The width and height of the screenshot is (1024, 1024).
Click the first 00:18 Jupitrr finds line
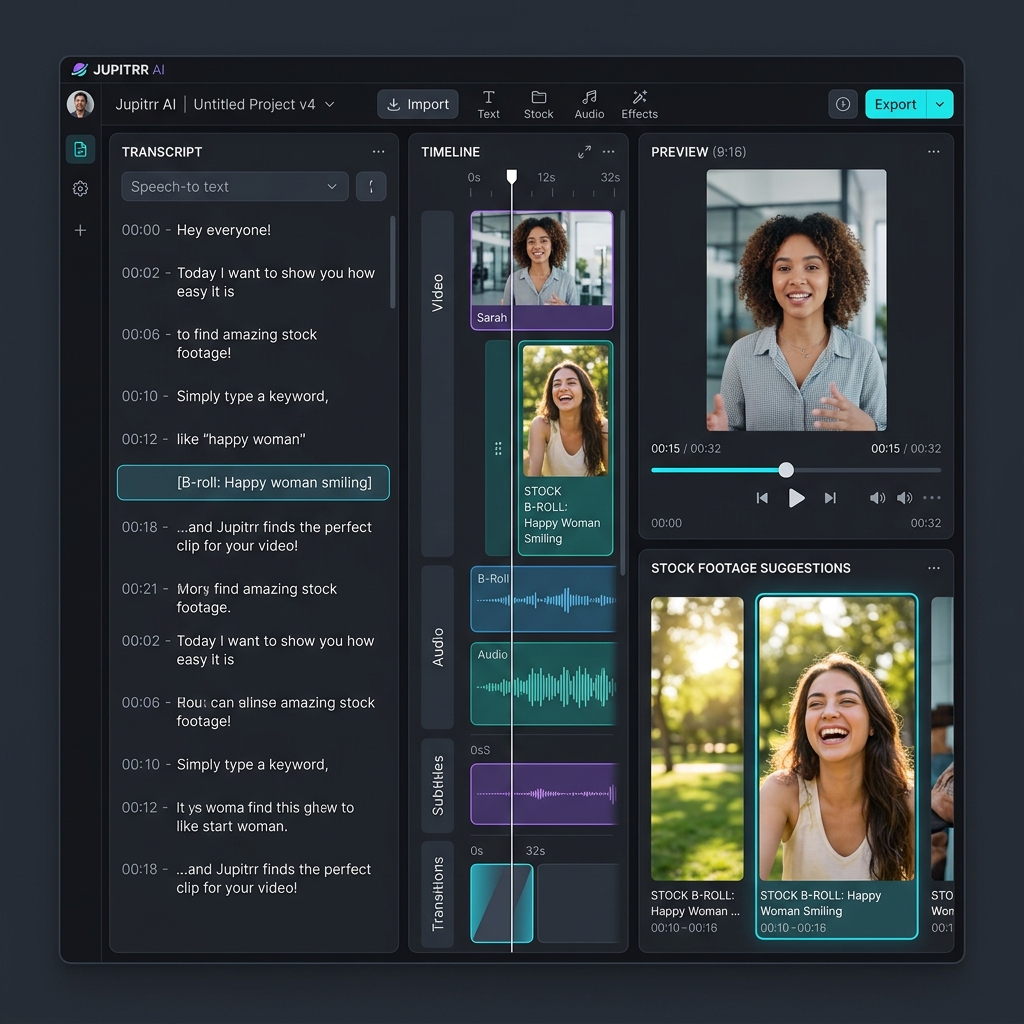(274, 536)
